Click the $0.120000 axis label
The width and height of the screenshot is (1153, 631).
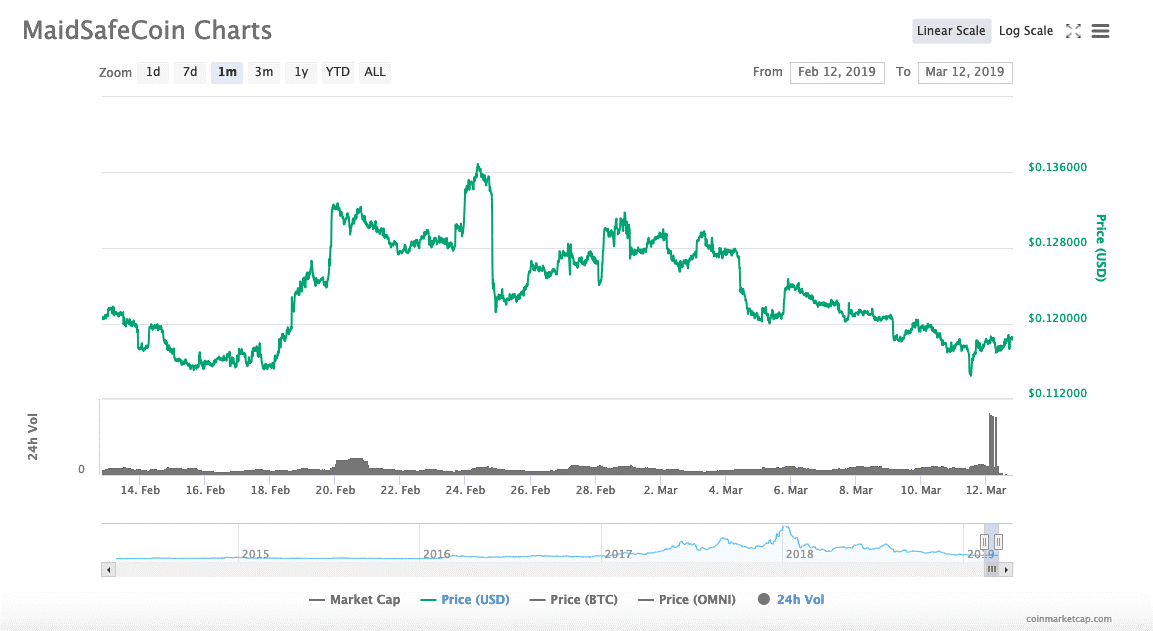pos(1057,318)
